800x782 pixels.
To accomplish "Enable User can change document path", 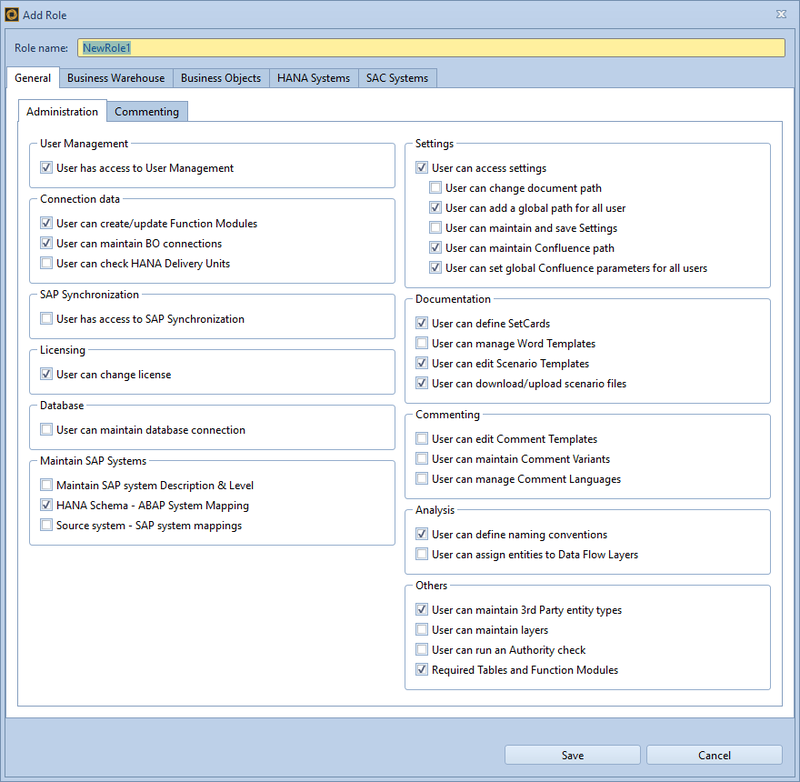I will pyautogui.click(x=435, y=187).
